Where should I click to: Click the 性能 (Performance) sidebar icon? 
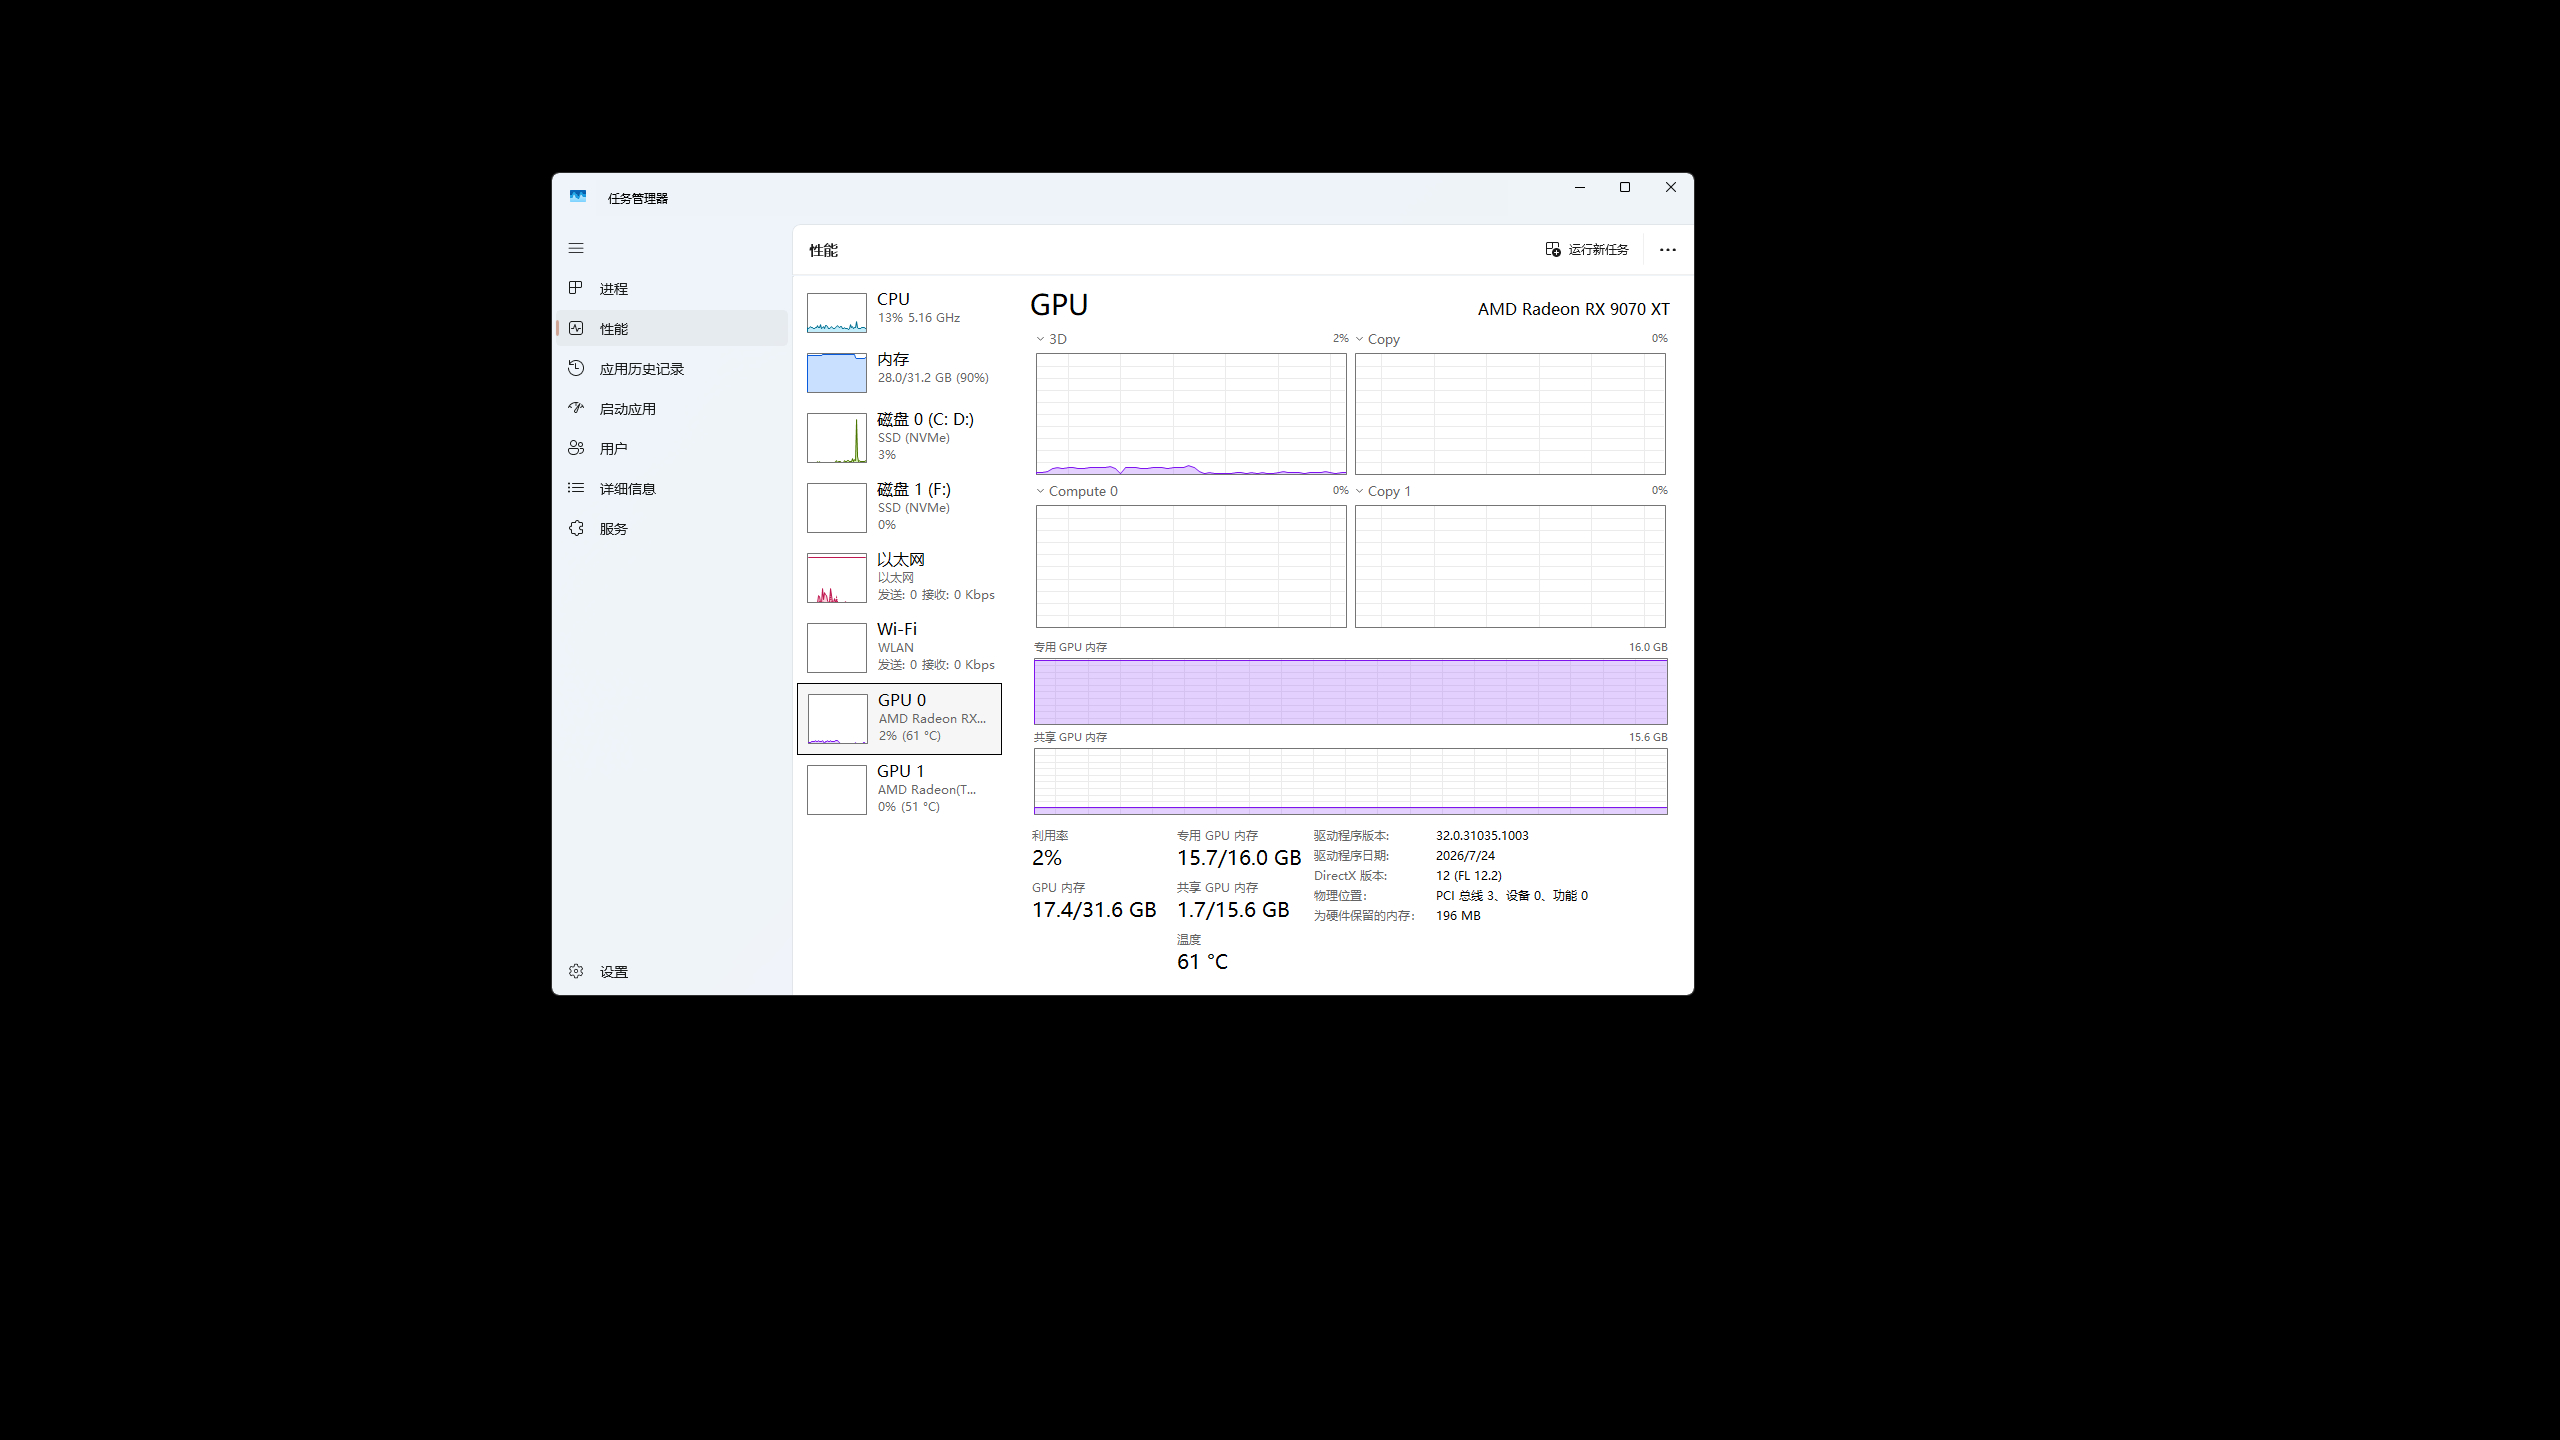(x=576, y=328)
